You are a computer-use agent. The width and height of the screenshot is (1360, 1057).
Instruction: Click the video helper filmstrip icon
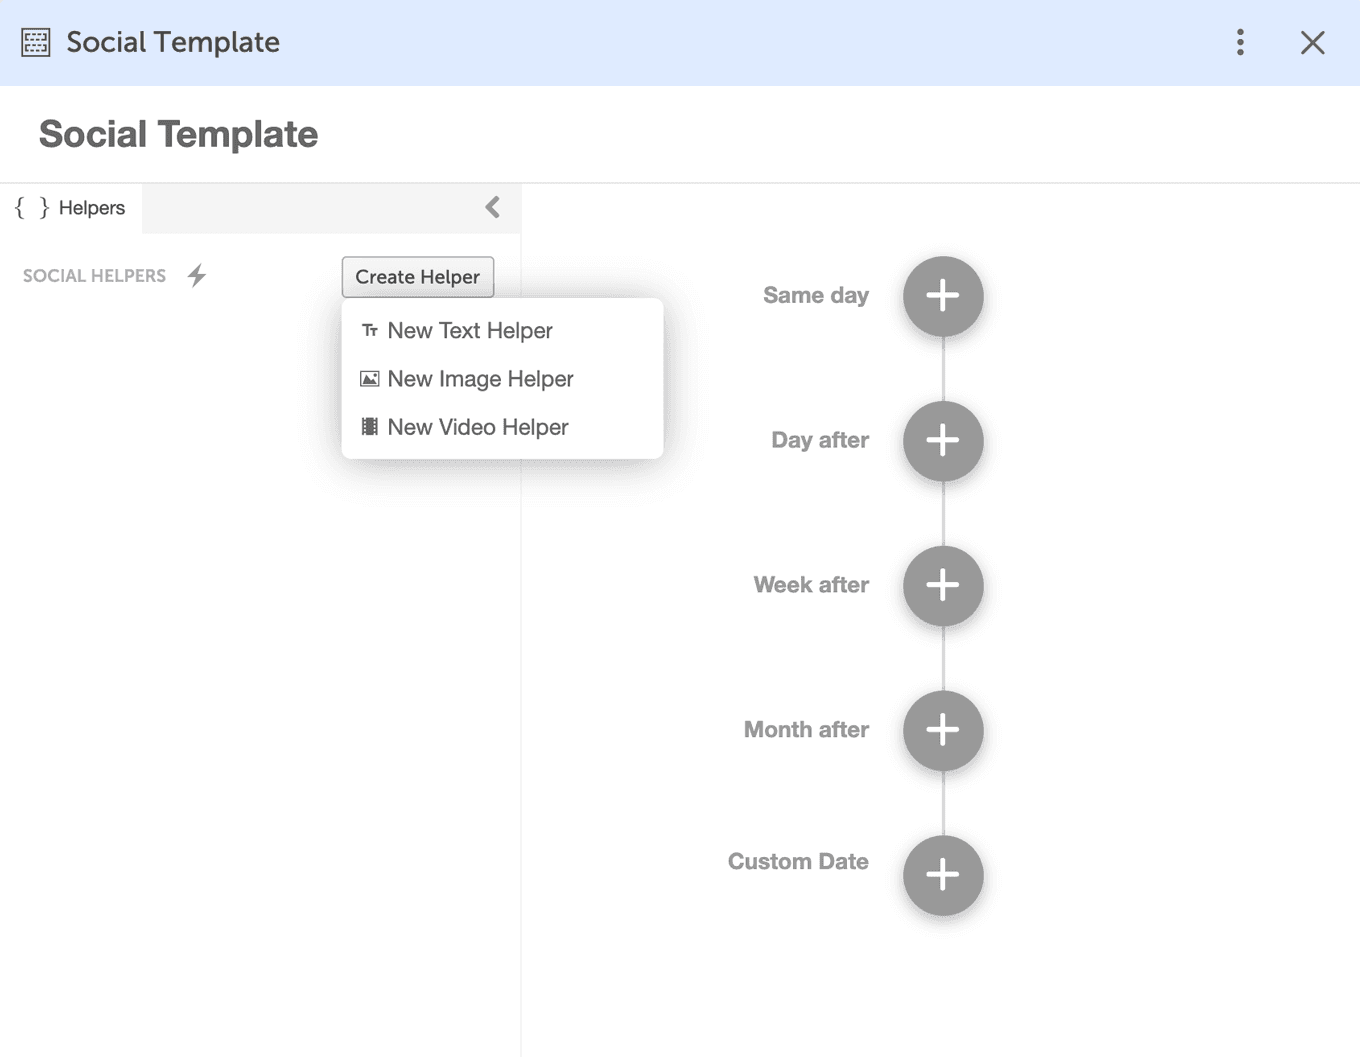[x=369, y=426]
